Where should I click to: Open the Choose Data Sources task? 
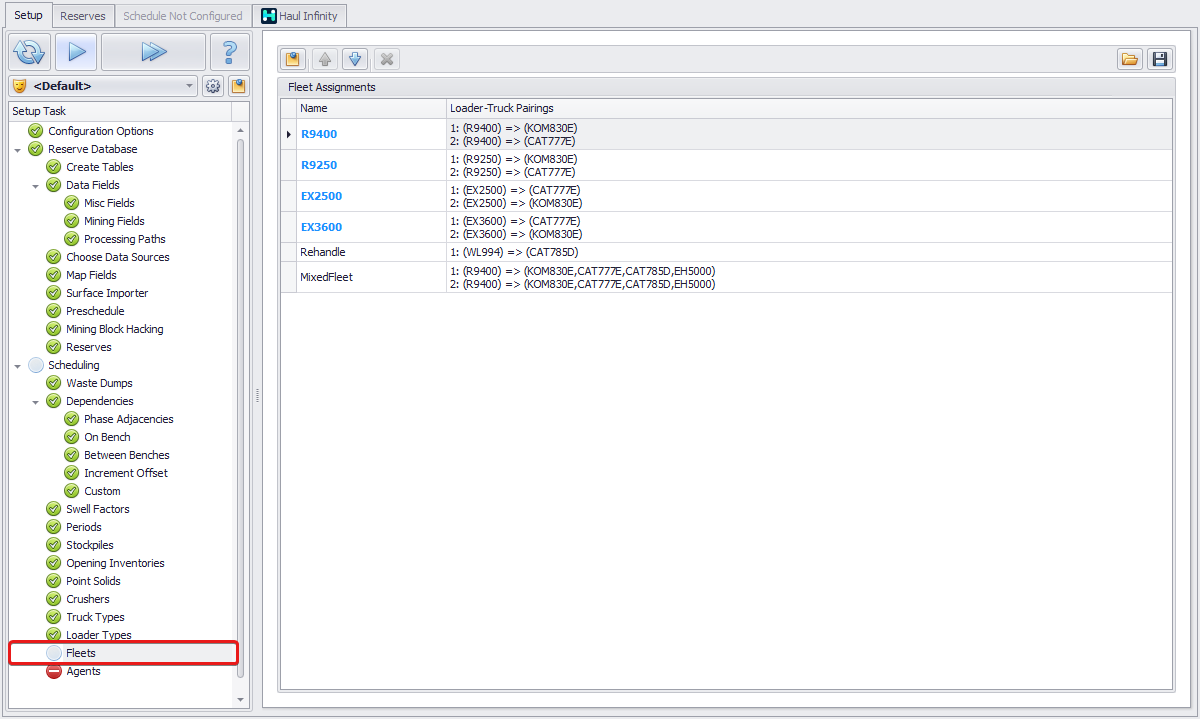[118, 257]
